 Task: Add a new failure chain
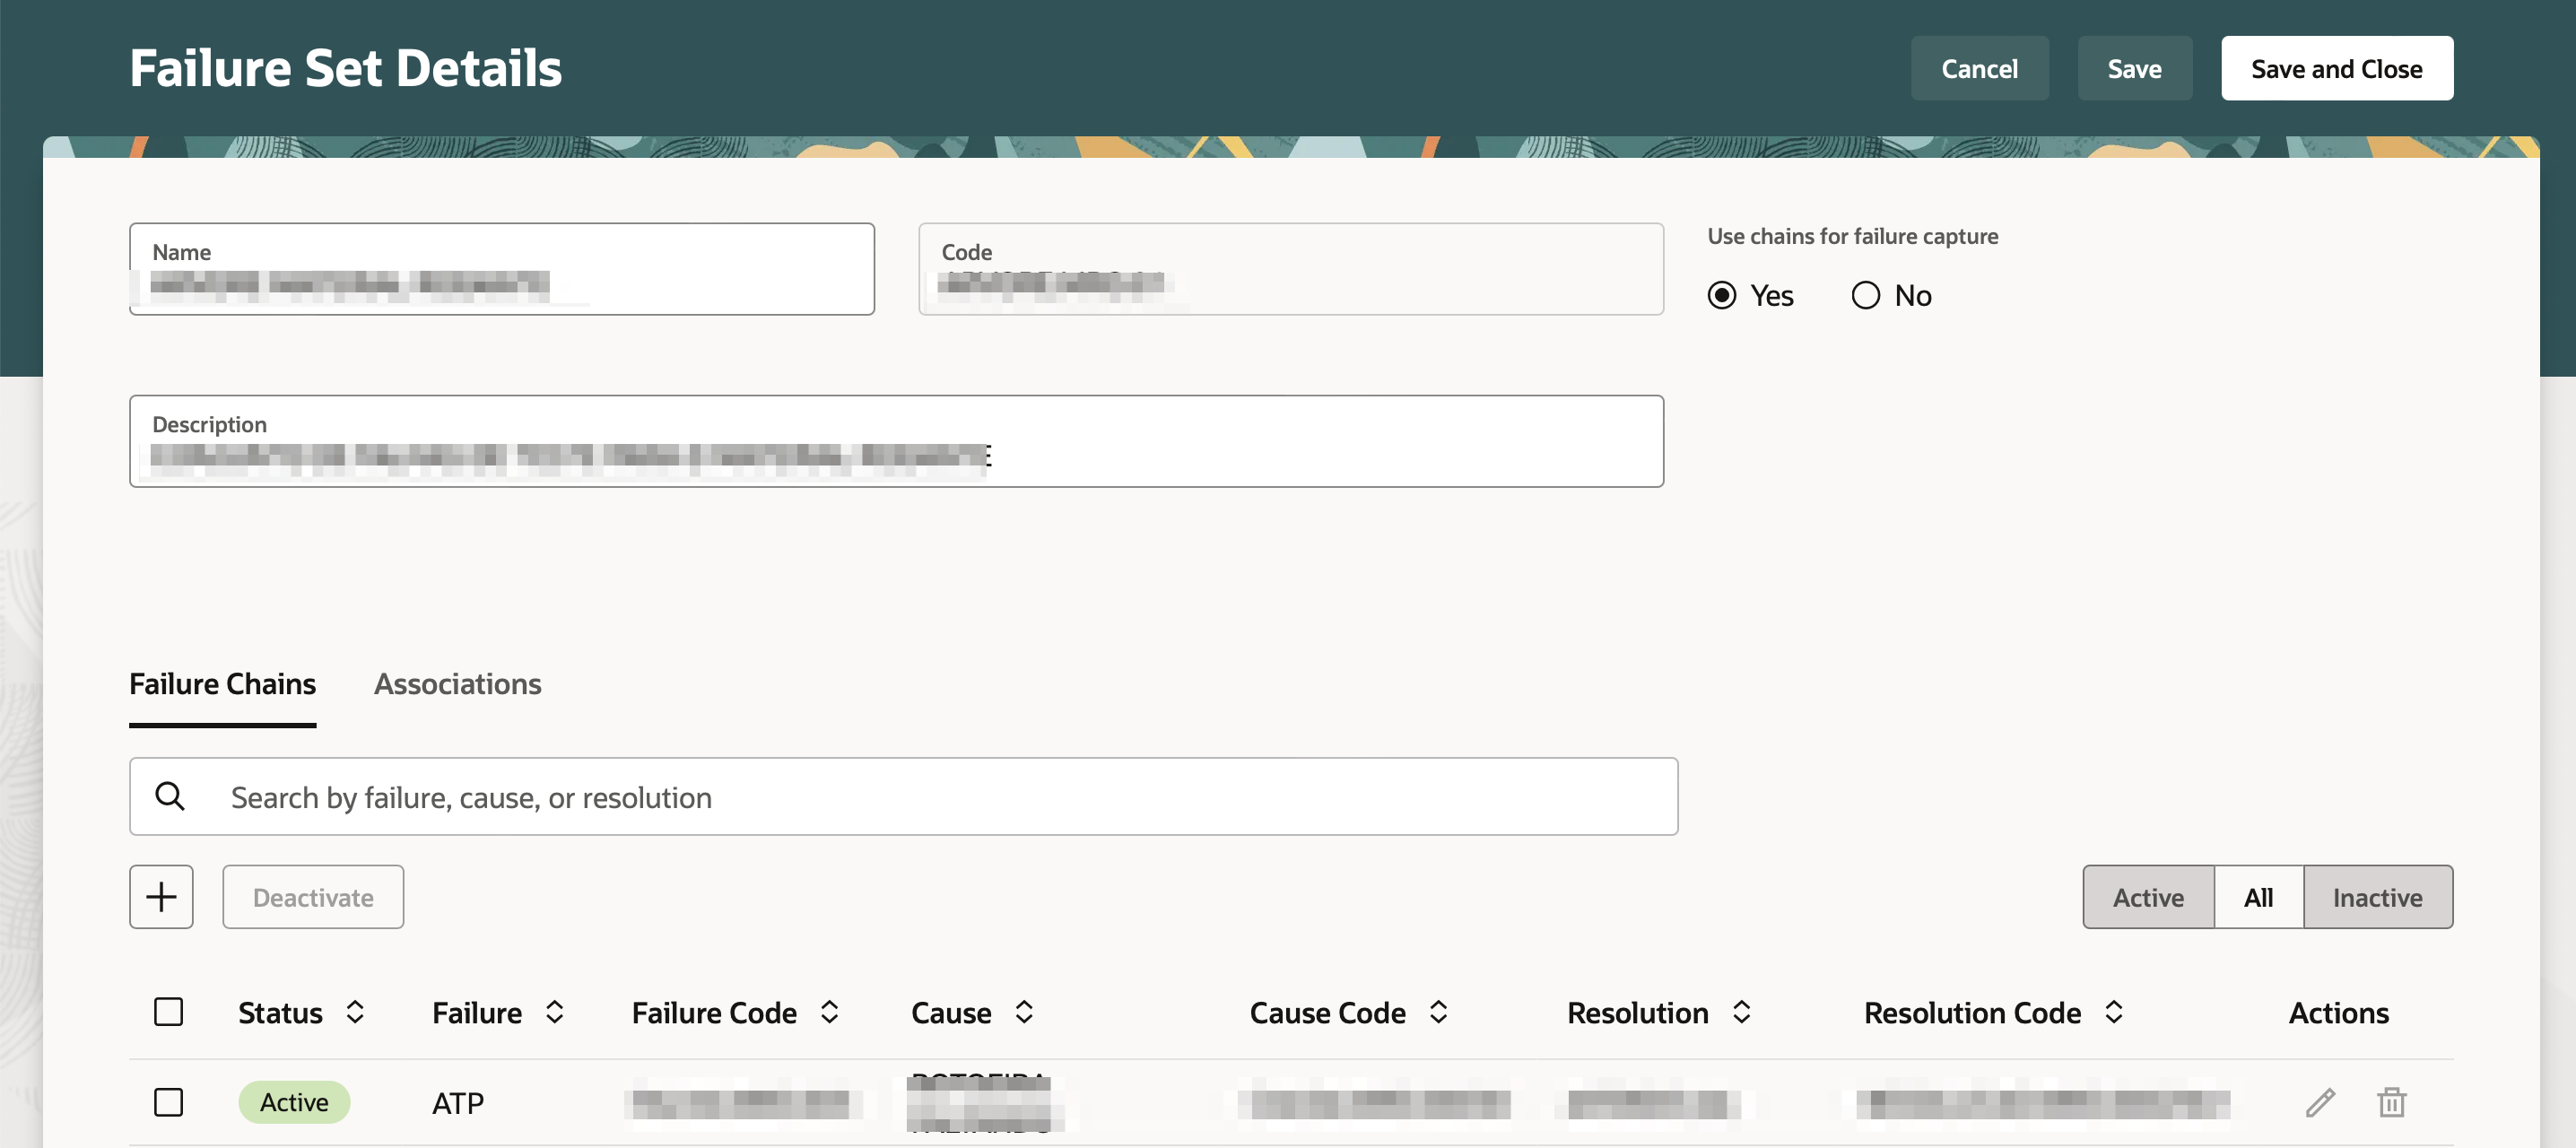[161, 896]
